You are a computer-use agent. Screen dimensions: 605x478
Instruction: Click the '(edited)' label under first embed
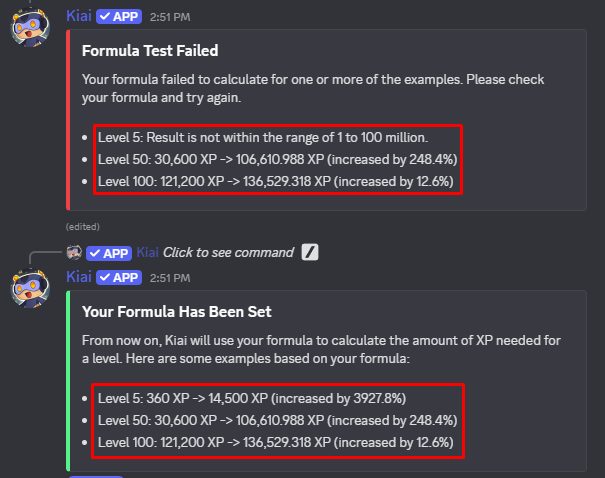(x=81, y=227)
